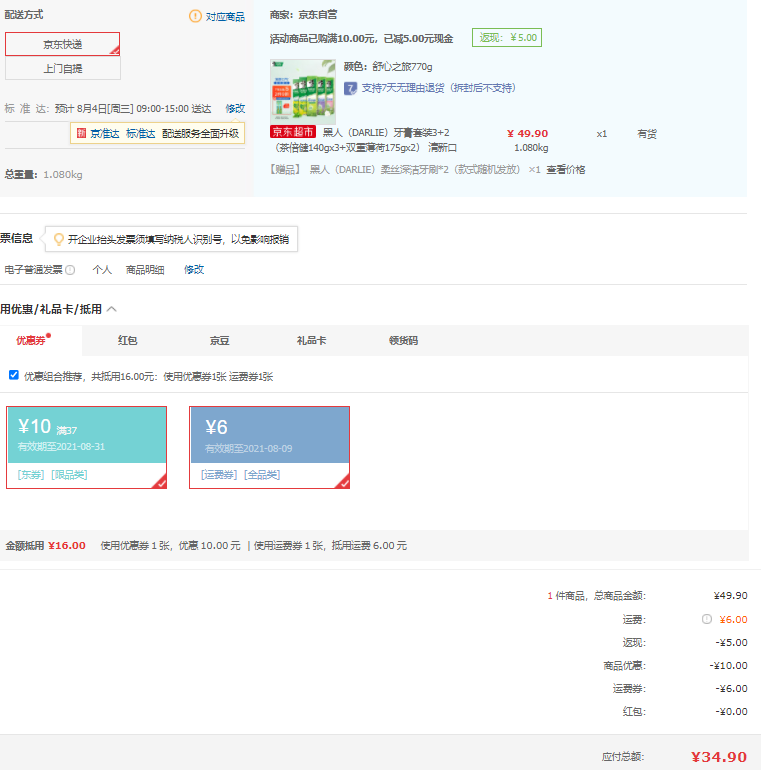
Task: Click the product price ¥ 49.90
Action: coord(527,134)
